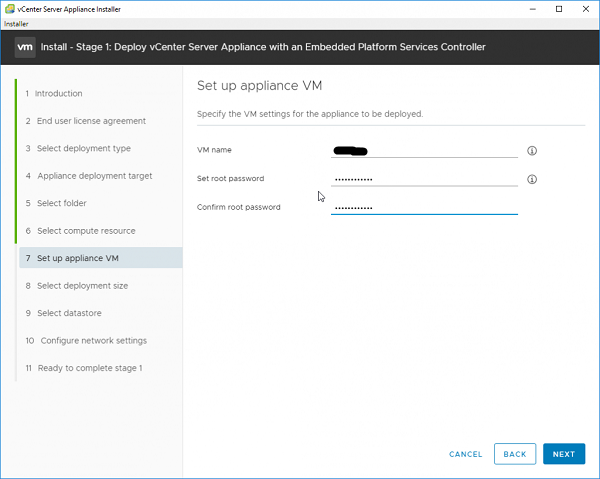Minimize the installer window
Screen dimensions: 600x479
532,9
